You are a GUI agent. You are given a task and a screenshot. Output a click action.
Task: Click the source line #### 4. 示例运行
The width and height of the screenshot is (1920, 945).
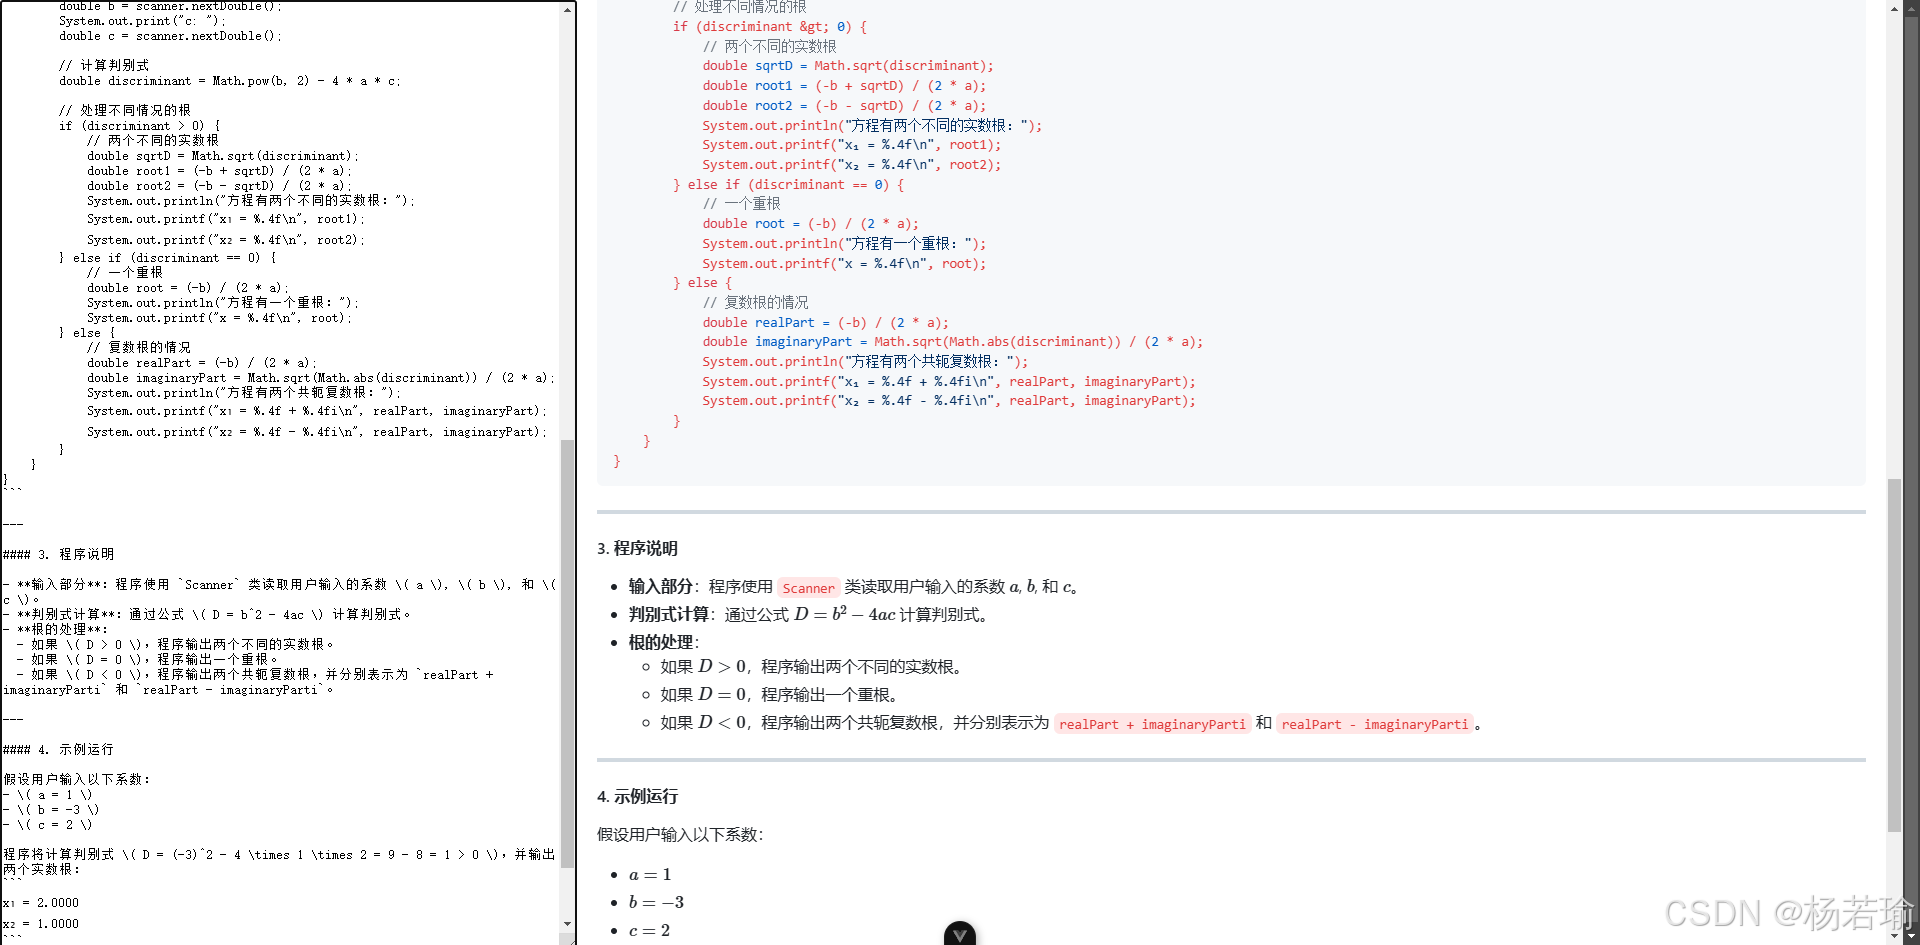coord(57,749)
